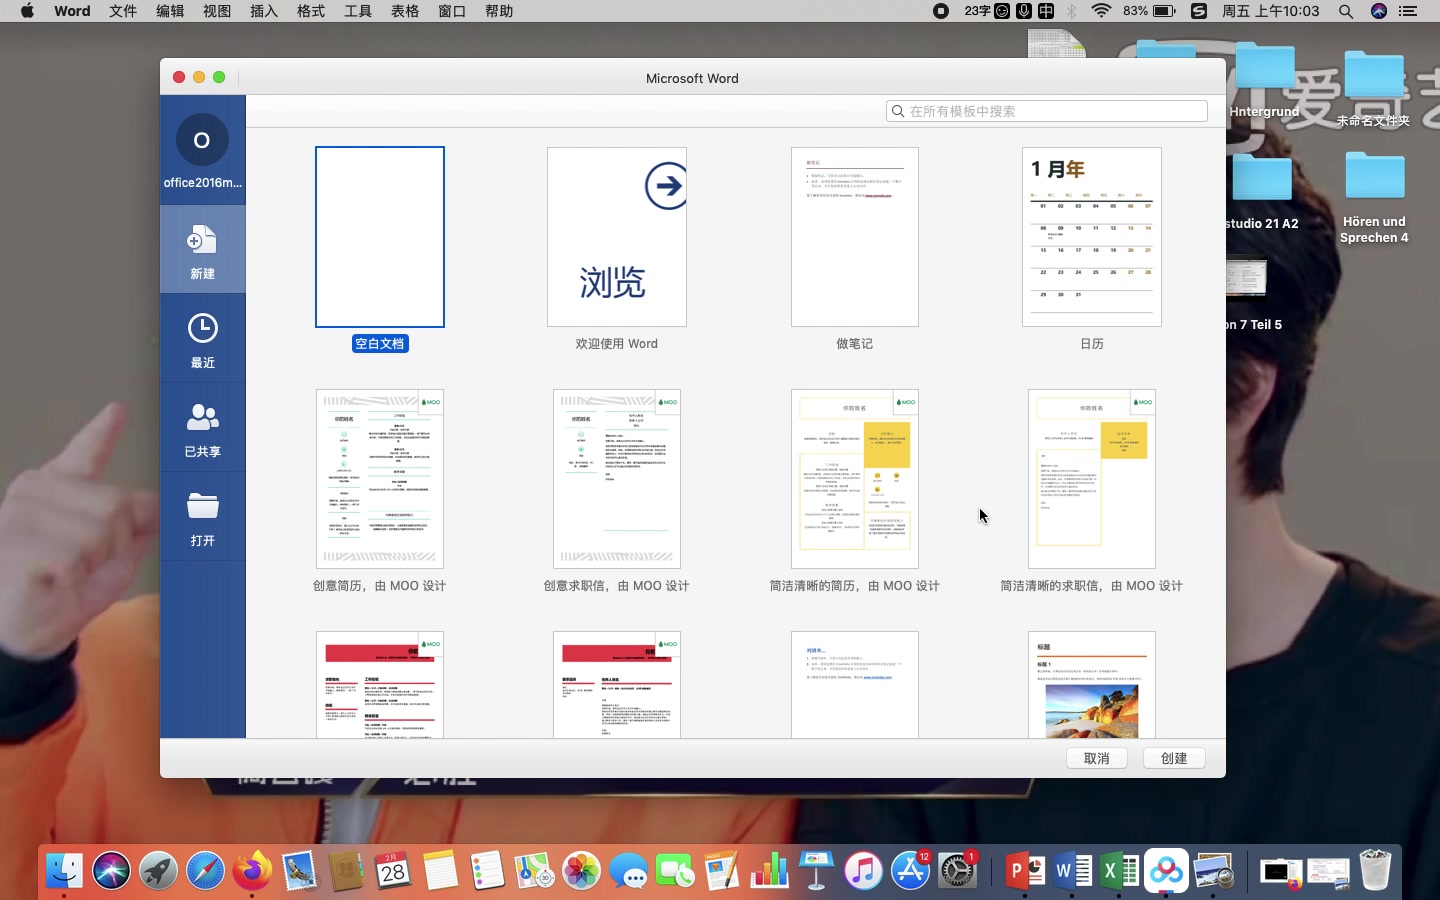
Task: Choose 创意求职信 MOO cover letter template
Action: [617, 479]
